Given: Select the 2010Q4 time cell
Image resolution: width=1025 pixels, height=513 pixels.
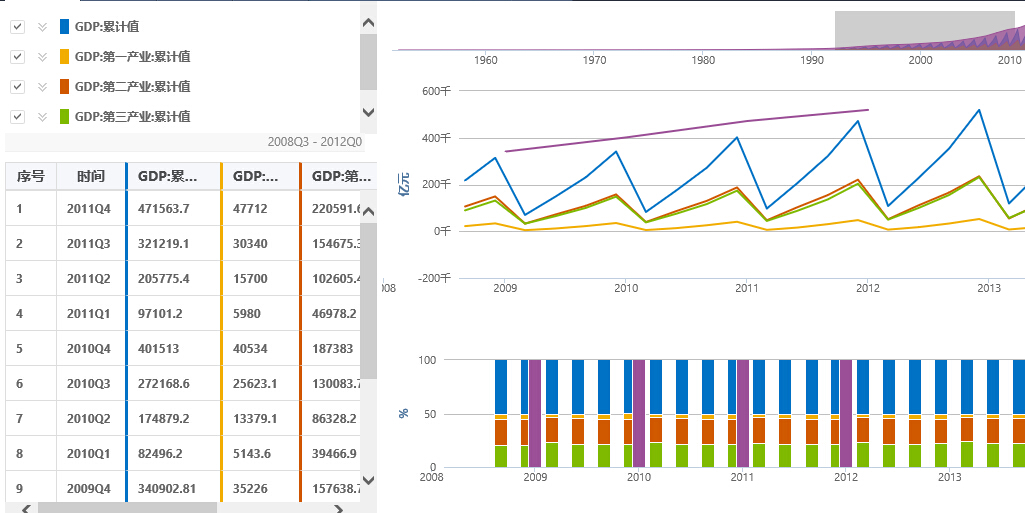Looking at the screenshot, I should pos(90,348).
